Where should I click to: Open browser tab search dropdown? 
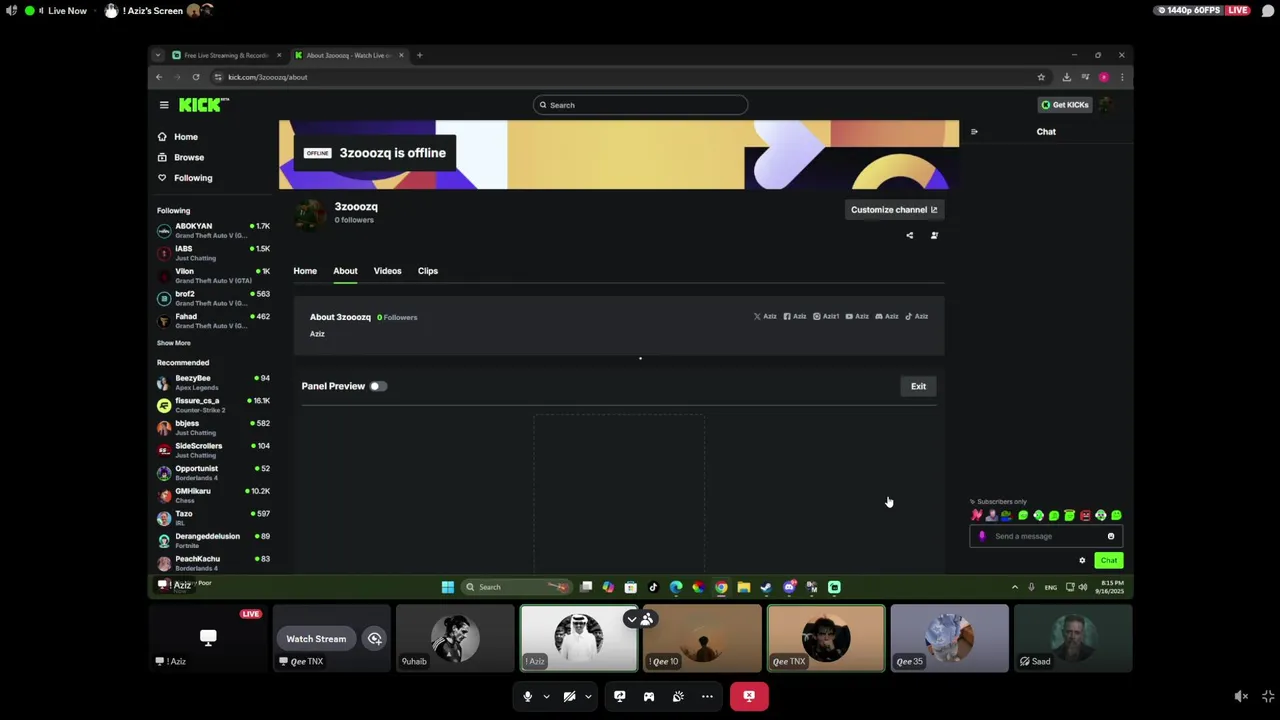tap(158, 55)
